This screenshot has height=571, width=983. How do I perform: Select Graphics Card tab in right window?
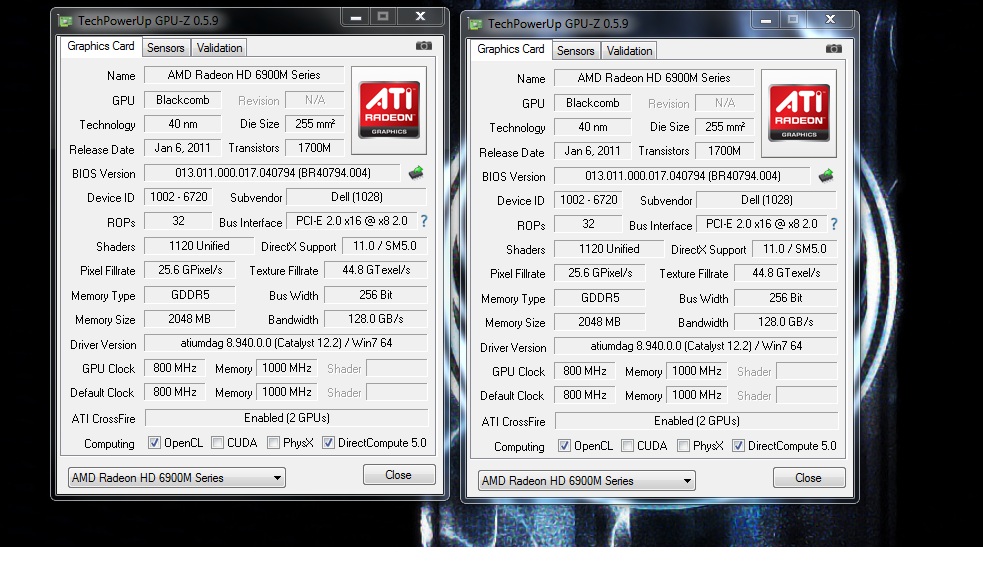511,50
